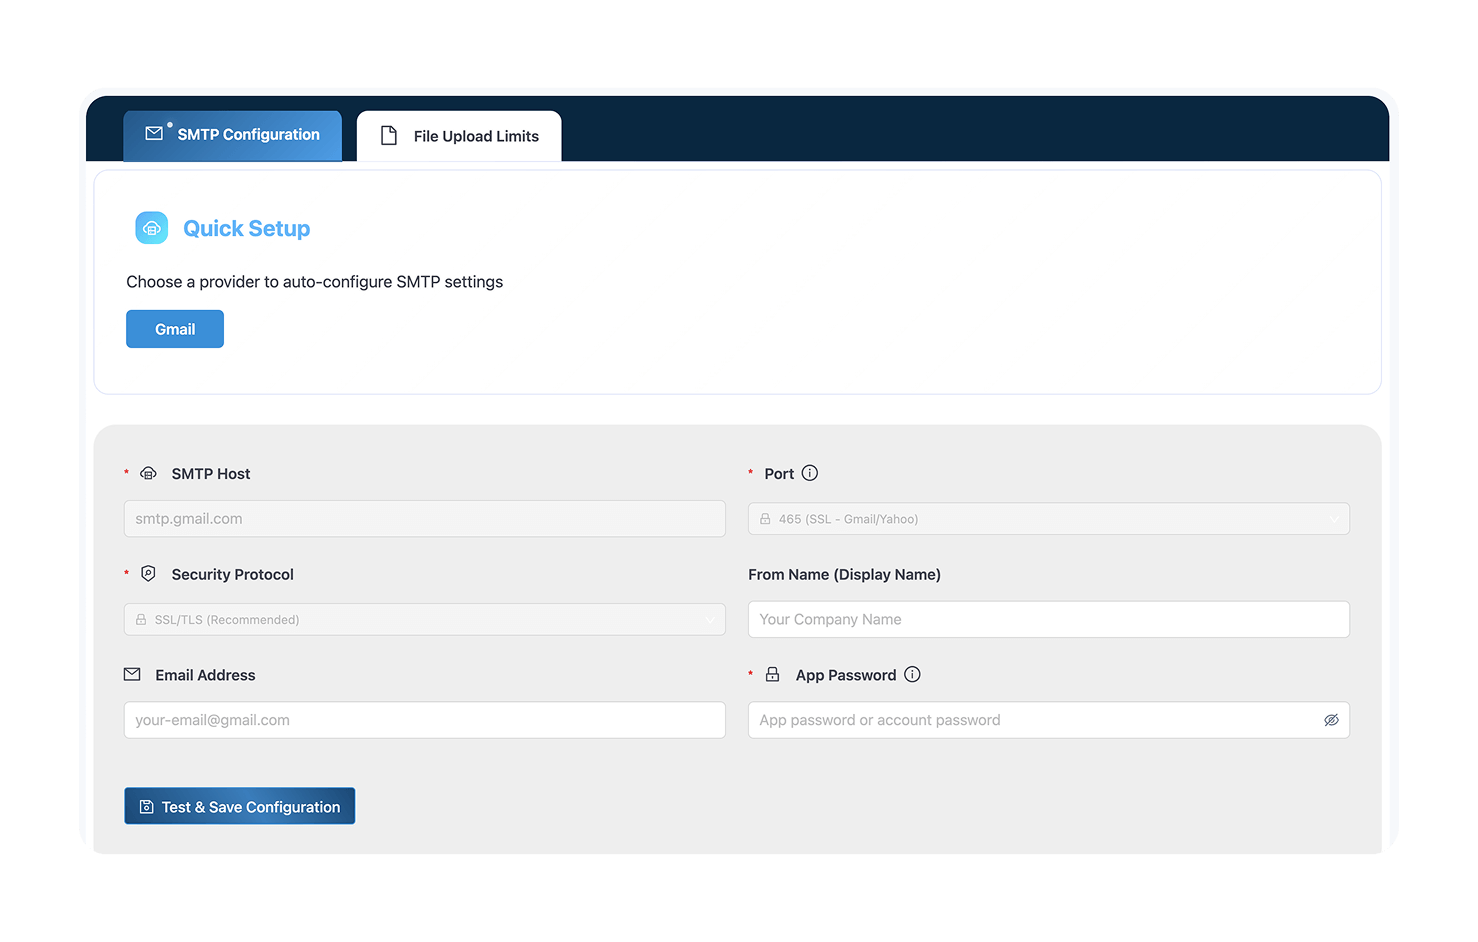Select the Email Address input field

(x=424, y=720)
